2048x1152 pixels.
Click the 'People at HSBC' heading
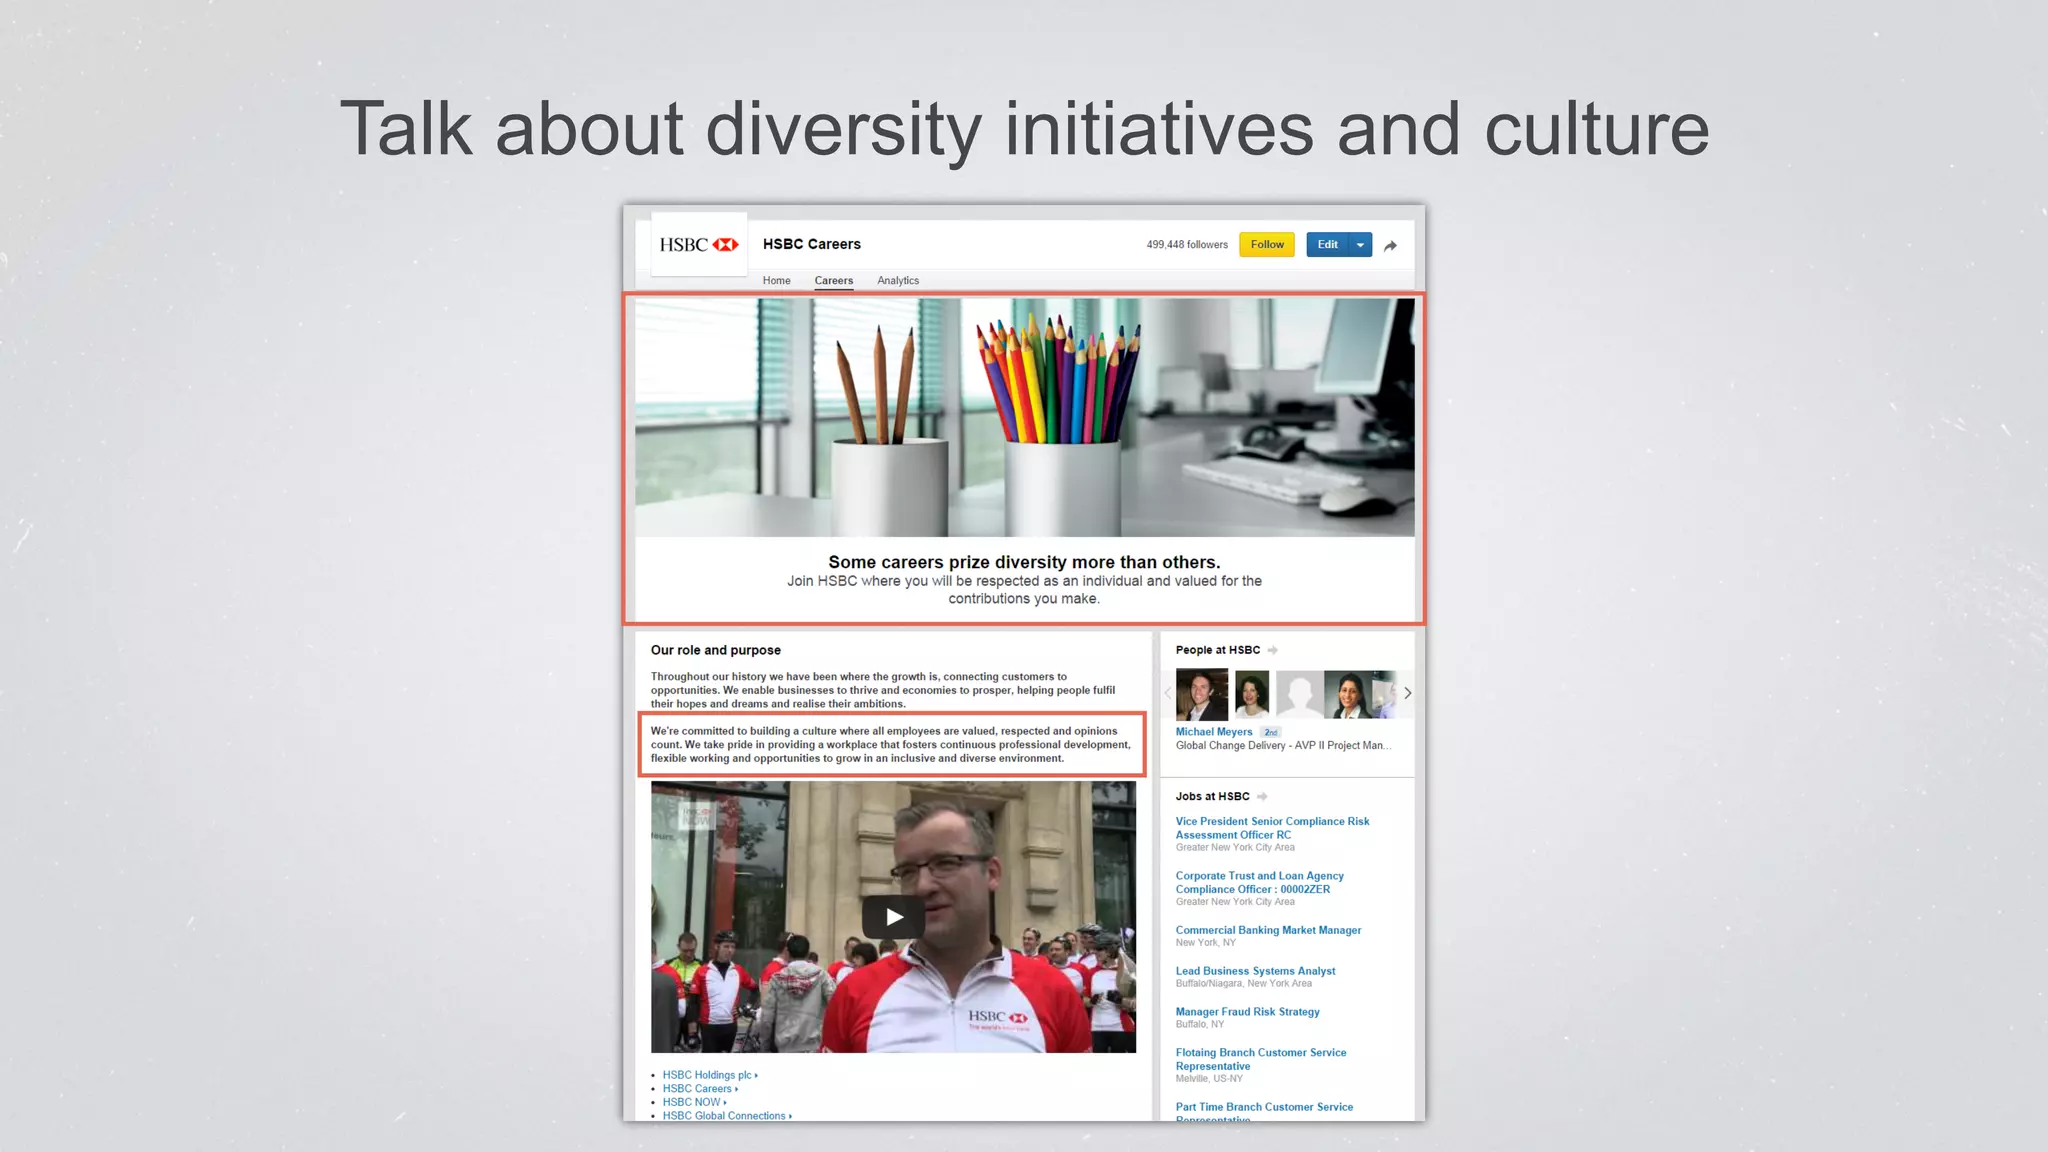(x=1218, y=650)
